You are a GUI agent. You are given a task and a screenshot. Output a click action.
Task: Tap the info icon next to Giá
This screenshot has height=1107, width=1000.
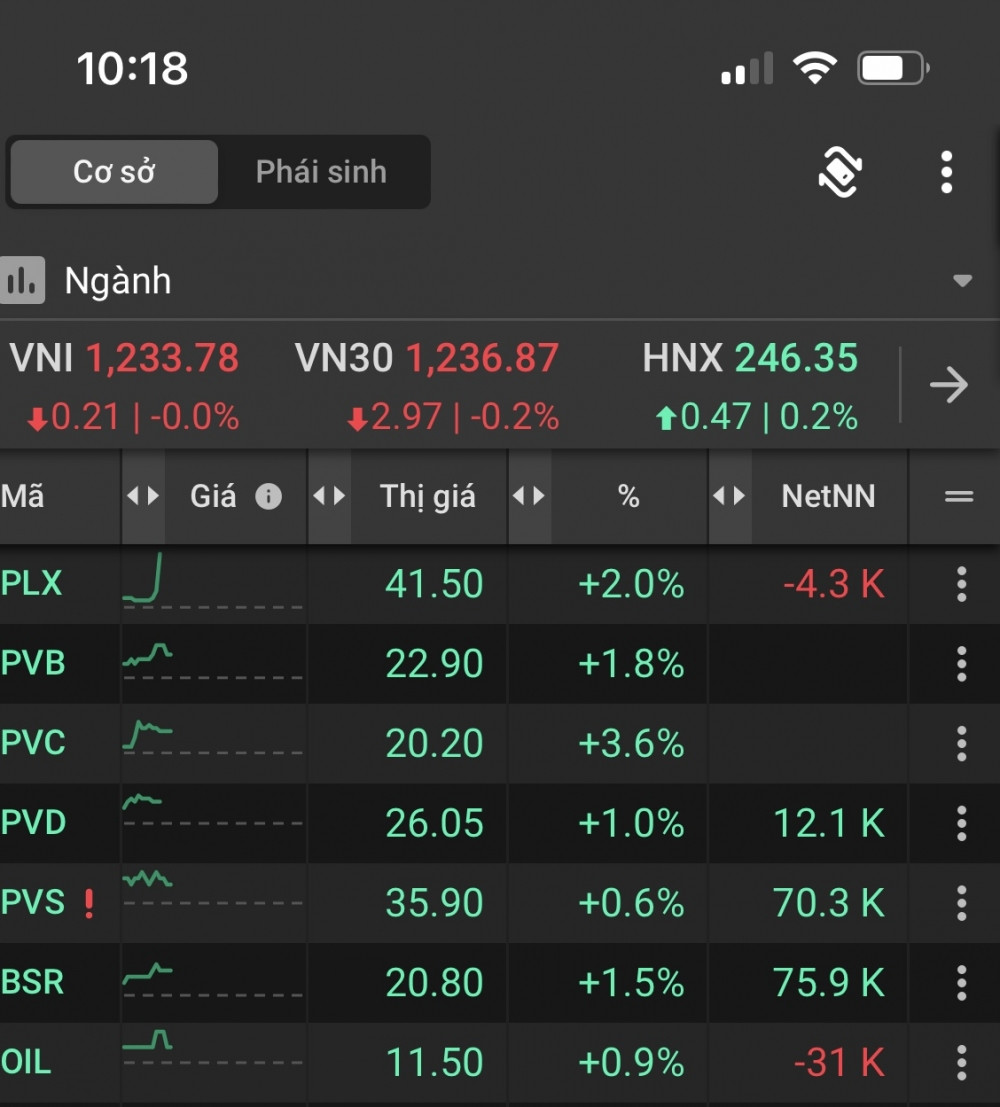click(x=268, y=496)
